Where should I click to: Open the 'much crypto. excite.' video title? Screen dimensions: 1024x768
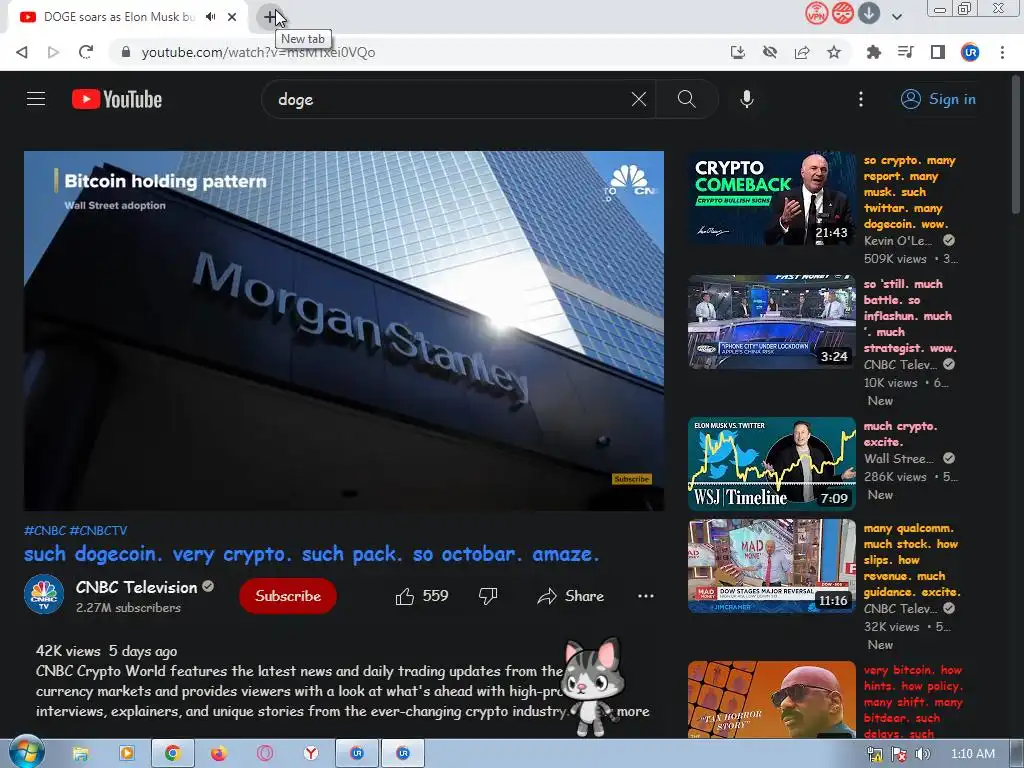pos(901,434)
